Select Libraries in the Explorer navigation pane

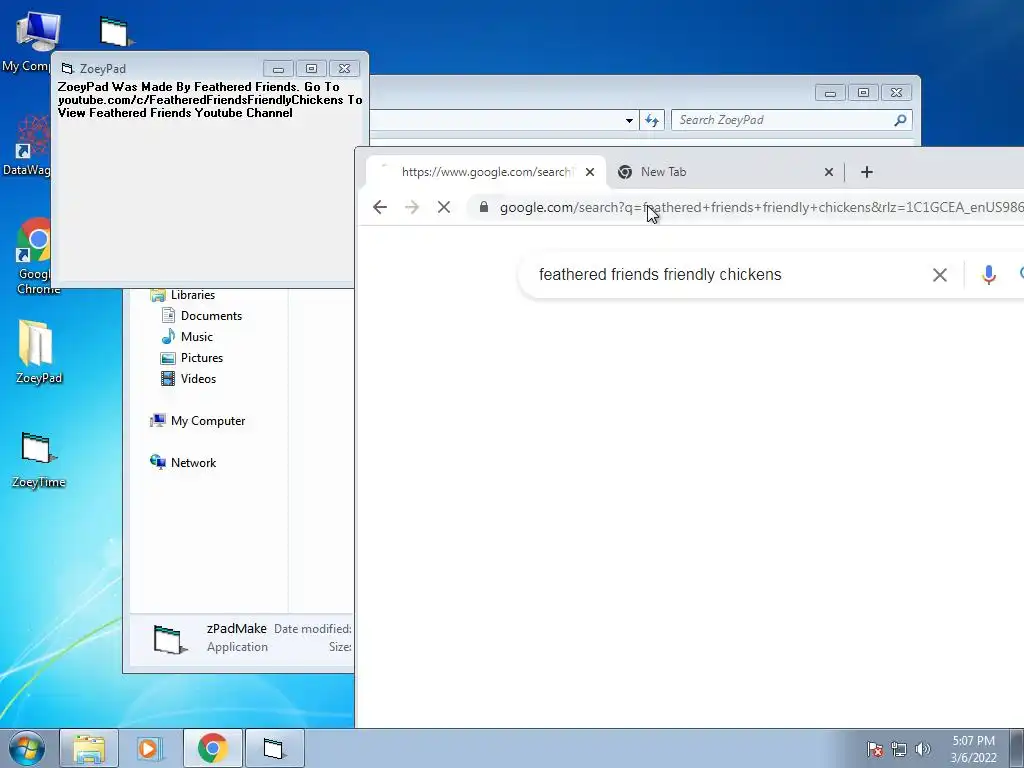tap(192, 295)
